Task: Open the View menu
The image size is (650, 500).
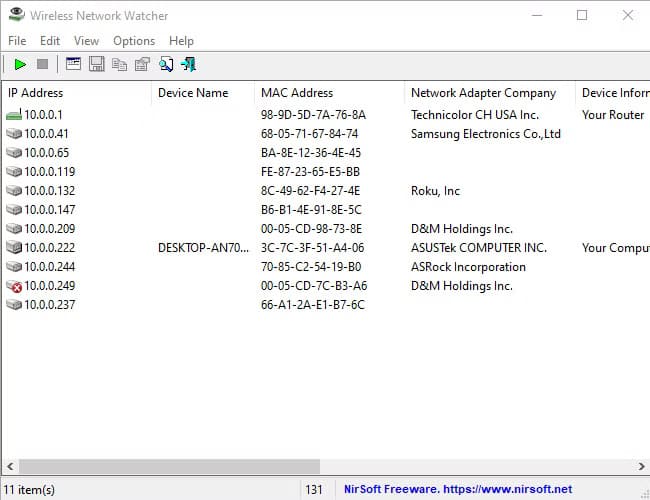Action: pos(86,41)
